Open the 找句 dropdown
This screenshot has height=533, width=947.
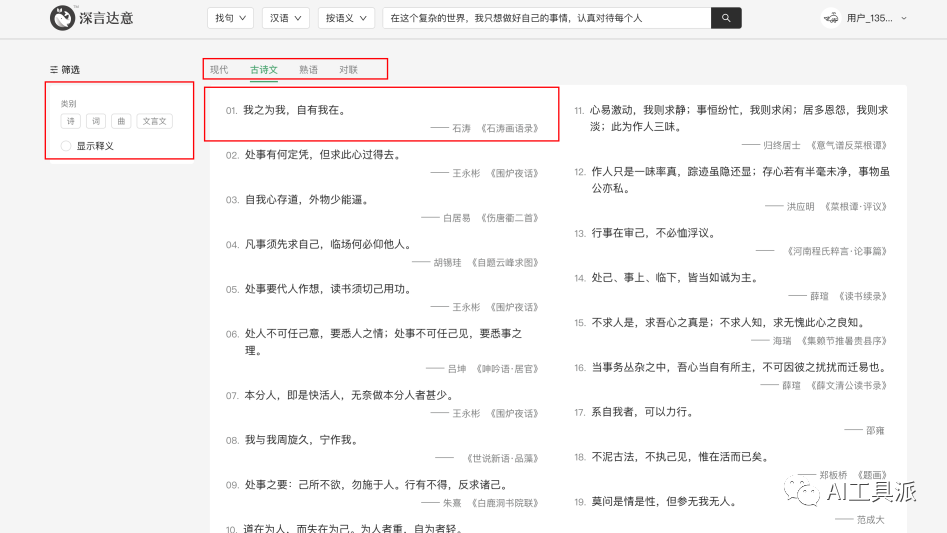click(230, 18)
